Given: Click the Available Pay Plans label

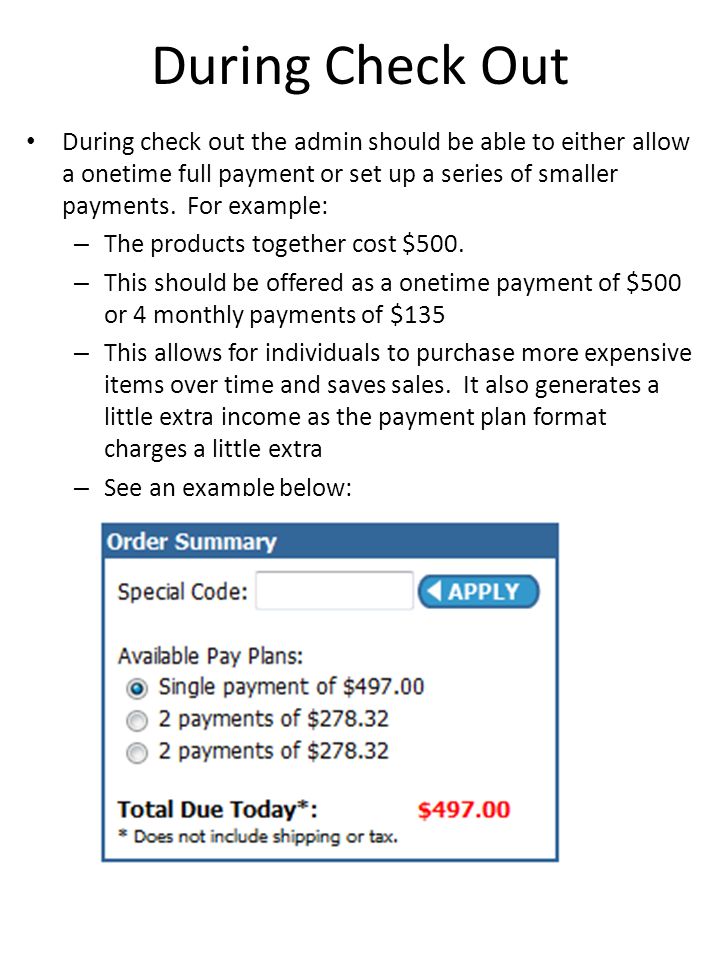Looking at the screenshot, I should point(211,656).
